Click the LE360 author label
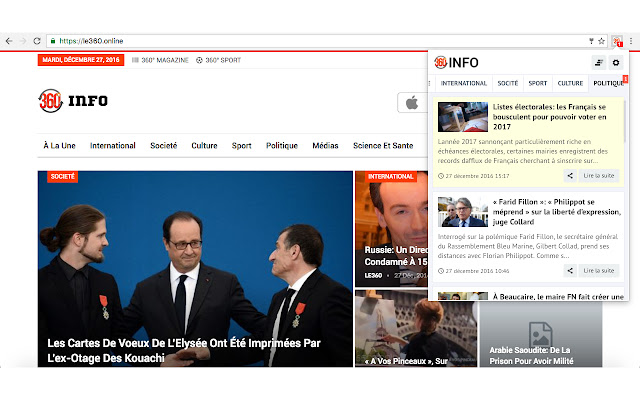 click(x=373, y=276)
